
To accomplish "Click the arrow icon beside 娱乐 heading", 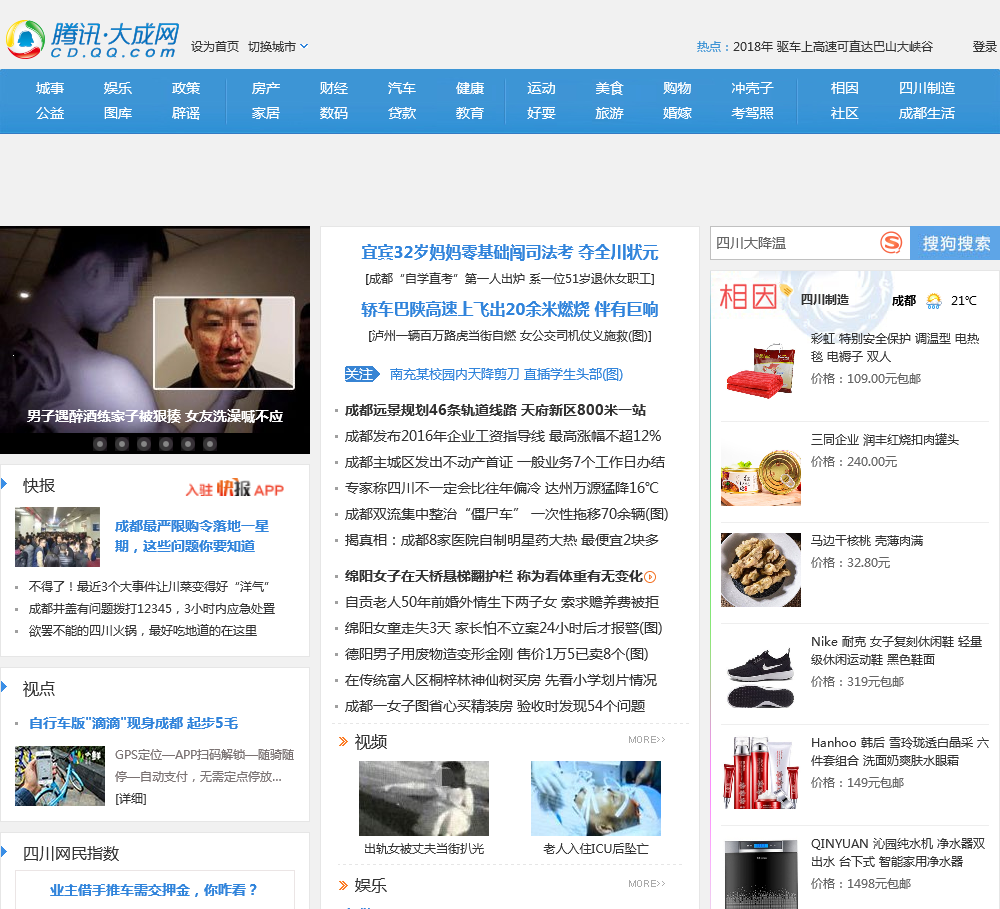I will pyautogui.click(x=343, y=885).
